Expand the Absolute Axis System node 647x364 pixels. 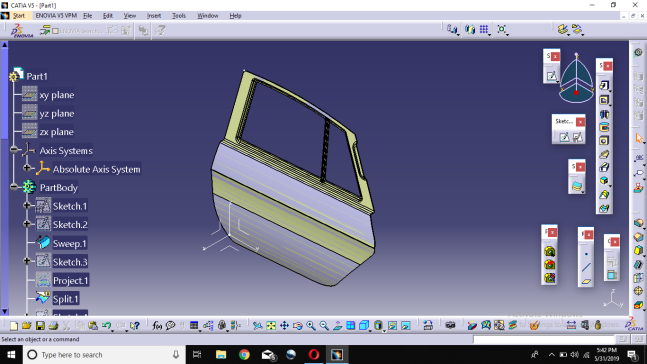(27, 168)
